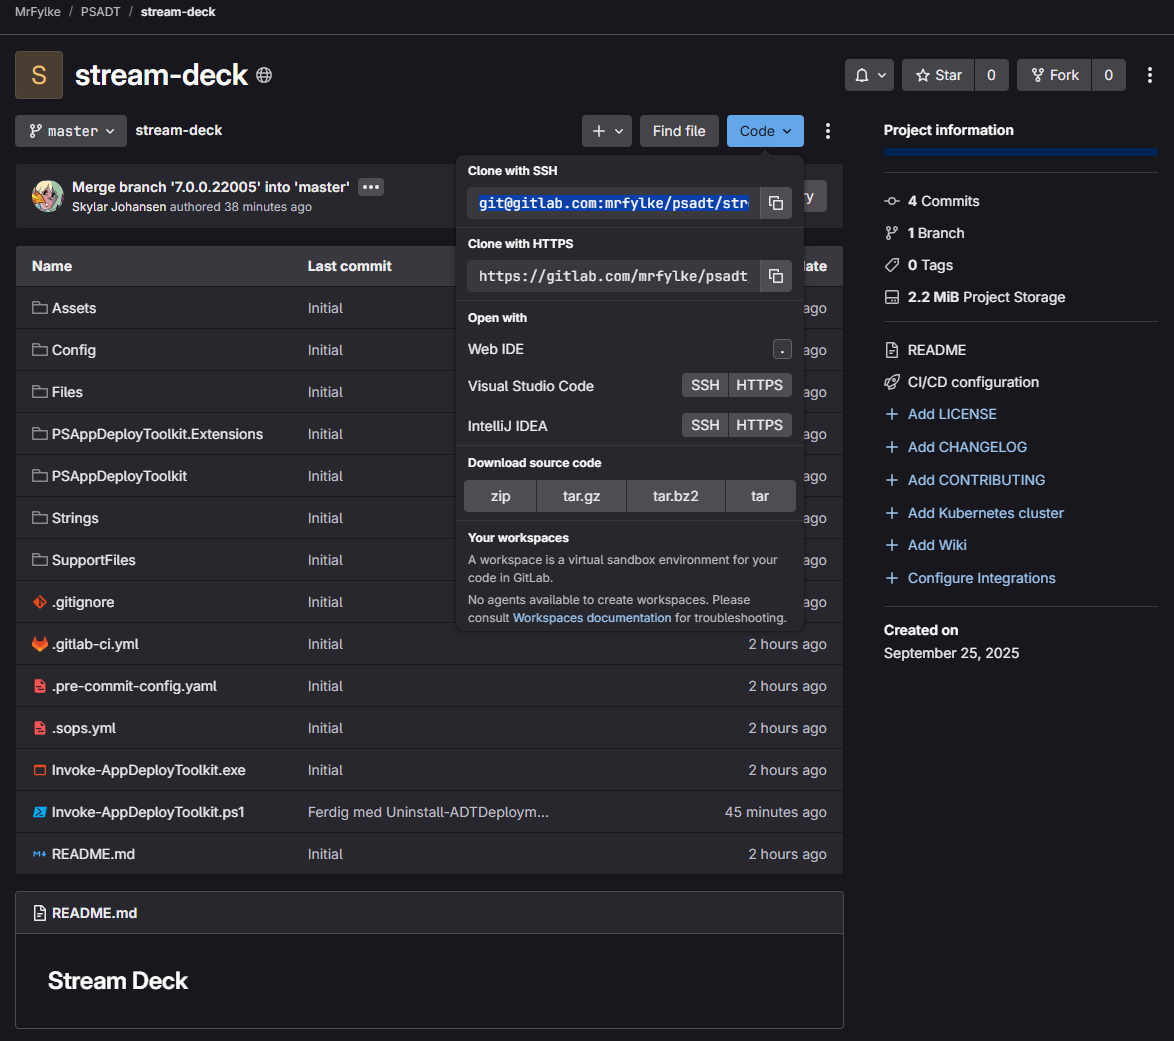Open Skylar Johansen's avatar
This screenshot has height=1041, width=1174.
pyautogui.click(x=47, y=196)
